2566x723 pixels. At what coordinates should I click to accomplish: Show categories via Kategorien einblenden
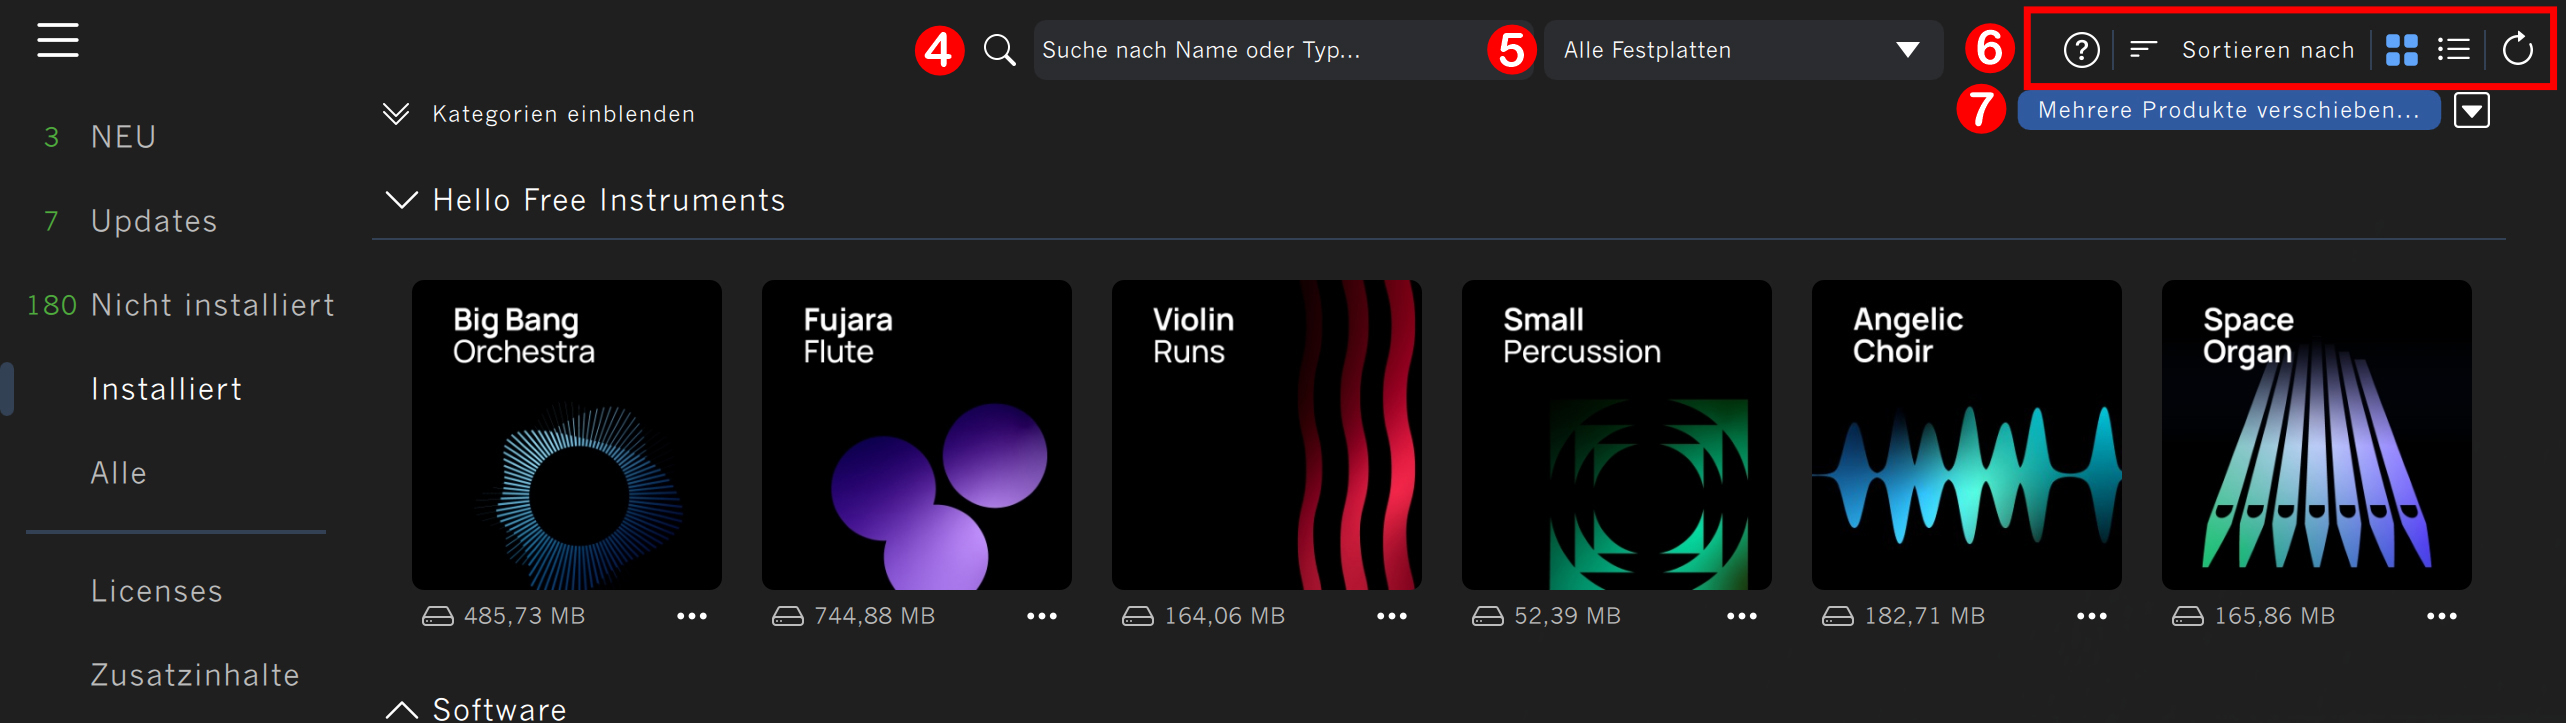pos(540,114)
